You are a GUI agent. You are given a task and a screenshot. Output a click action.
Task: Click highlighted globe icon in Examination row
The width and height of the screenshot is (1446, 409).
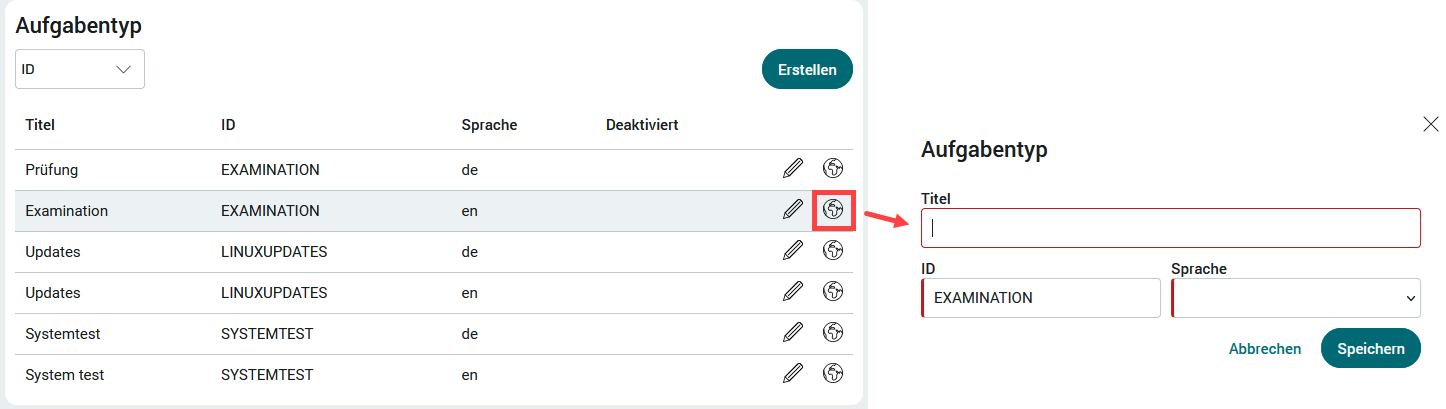833,209
